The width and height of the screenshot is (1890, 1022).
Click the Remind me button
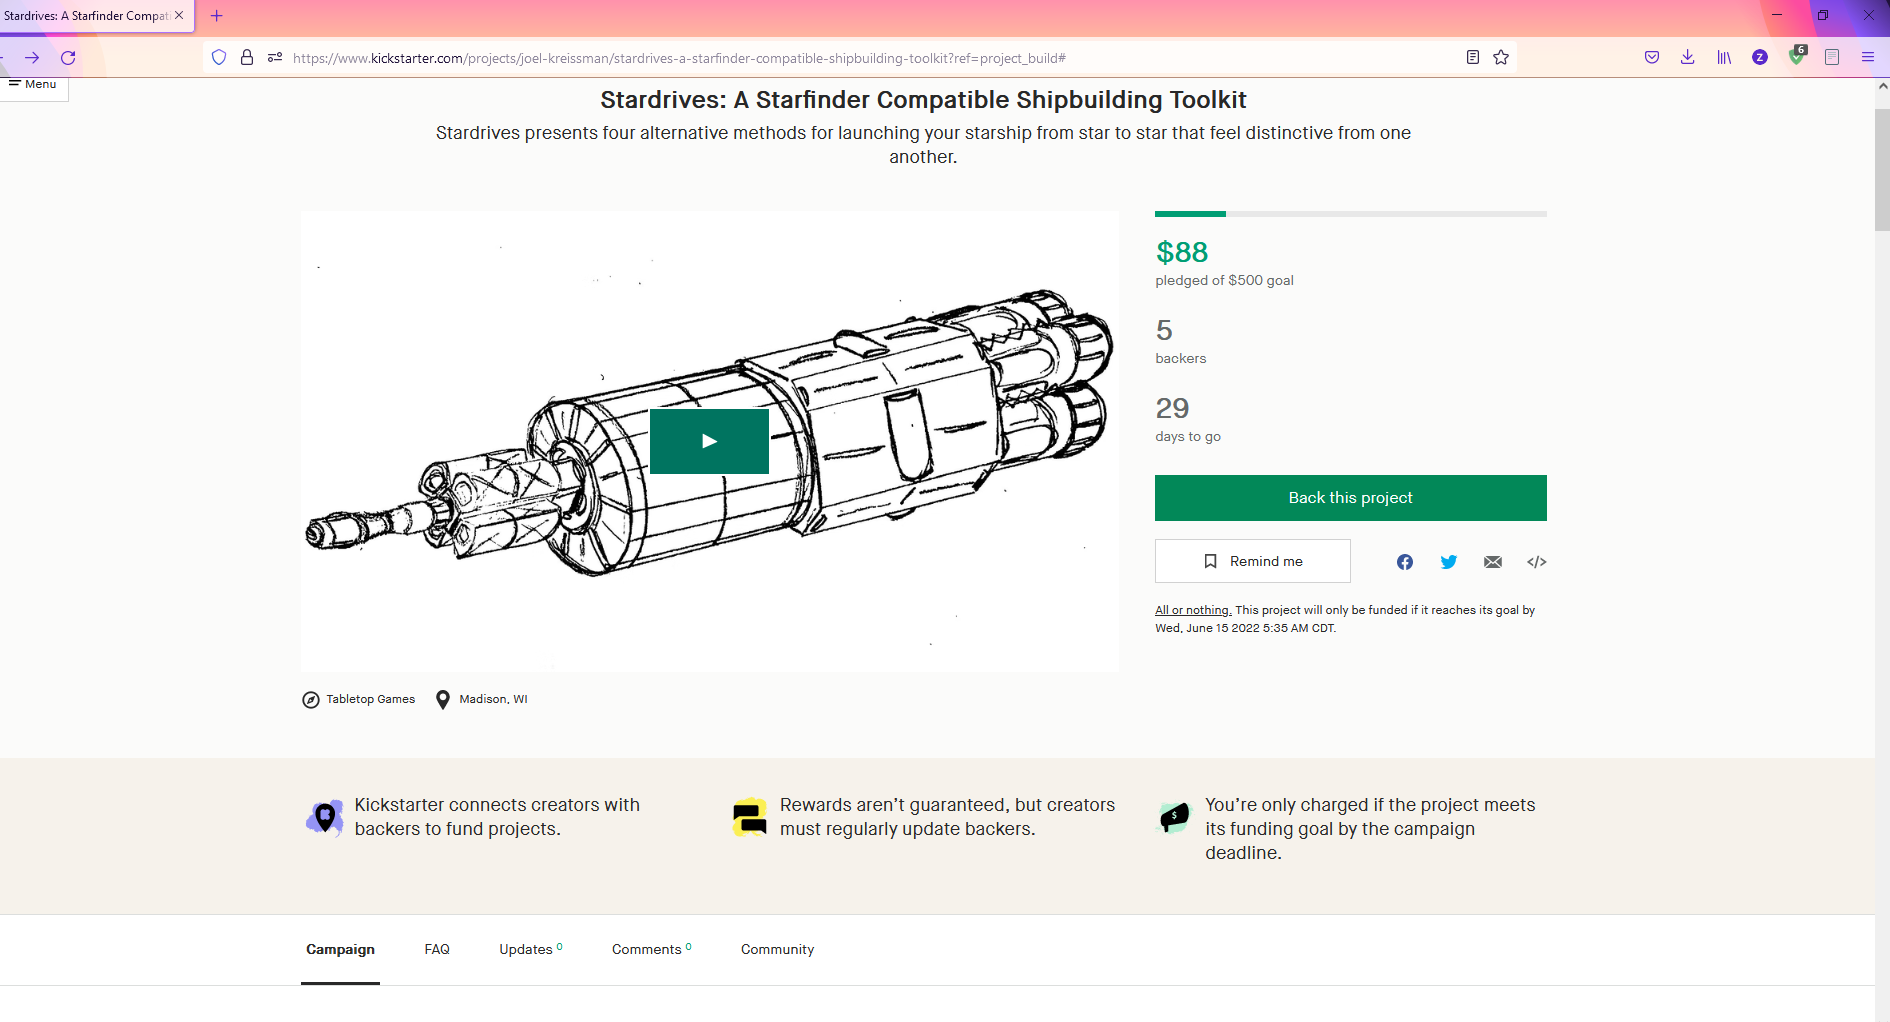[1252, 561]
